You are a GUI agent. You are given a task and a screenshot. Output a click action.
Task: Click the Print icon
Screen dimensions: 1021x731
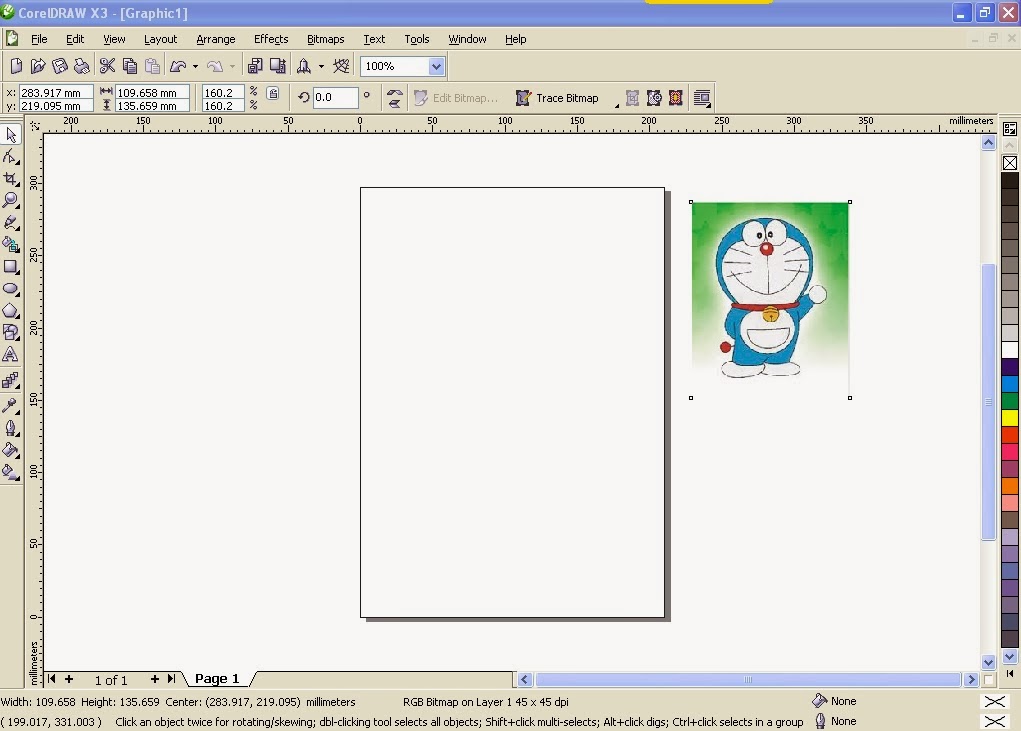[x=82, y=66]
